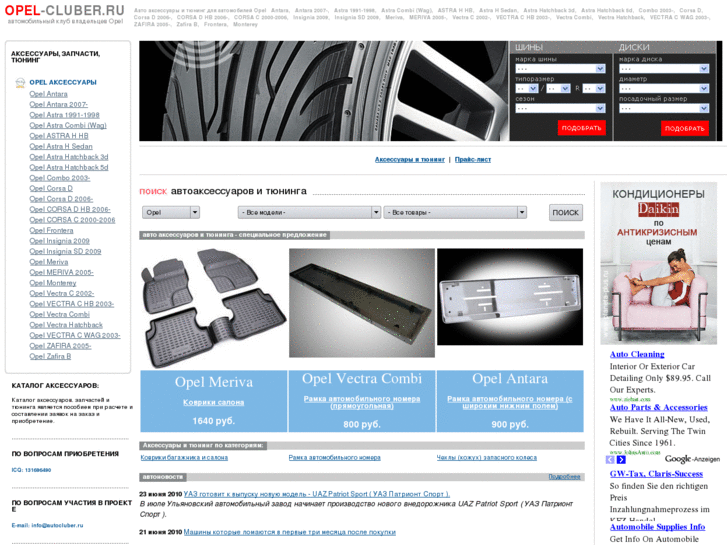Open Opel Astra H Sedan link

tap(61, 147)
